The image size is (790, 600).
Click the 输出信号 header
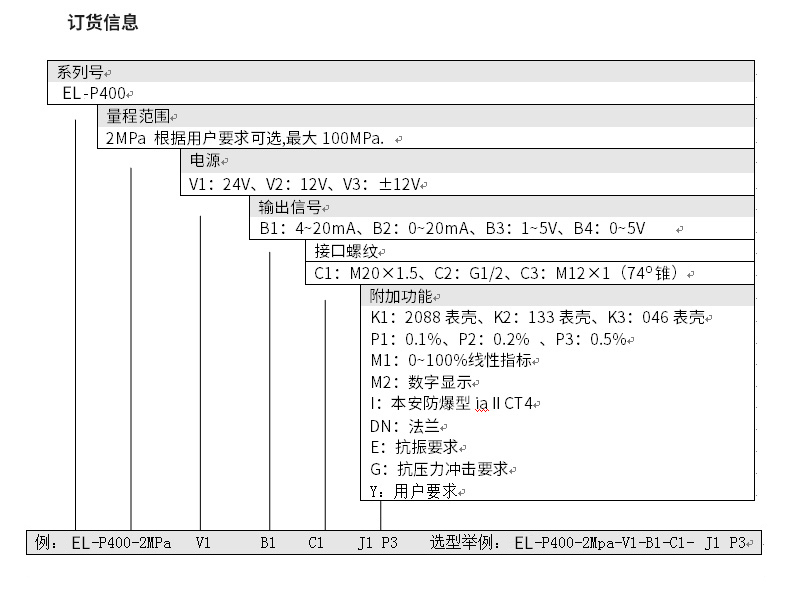290,207
